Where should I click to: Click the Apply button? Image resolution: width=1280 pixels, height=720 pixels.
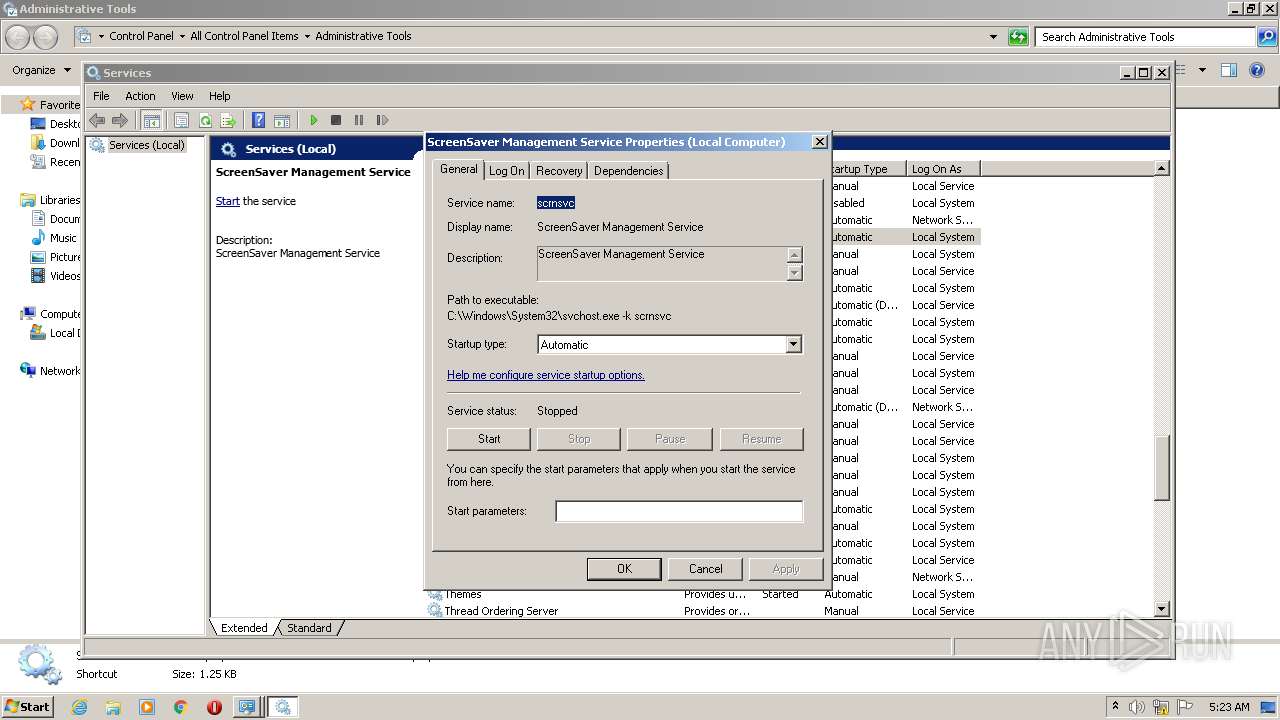coord(786,569)
